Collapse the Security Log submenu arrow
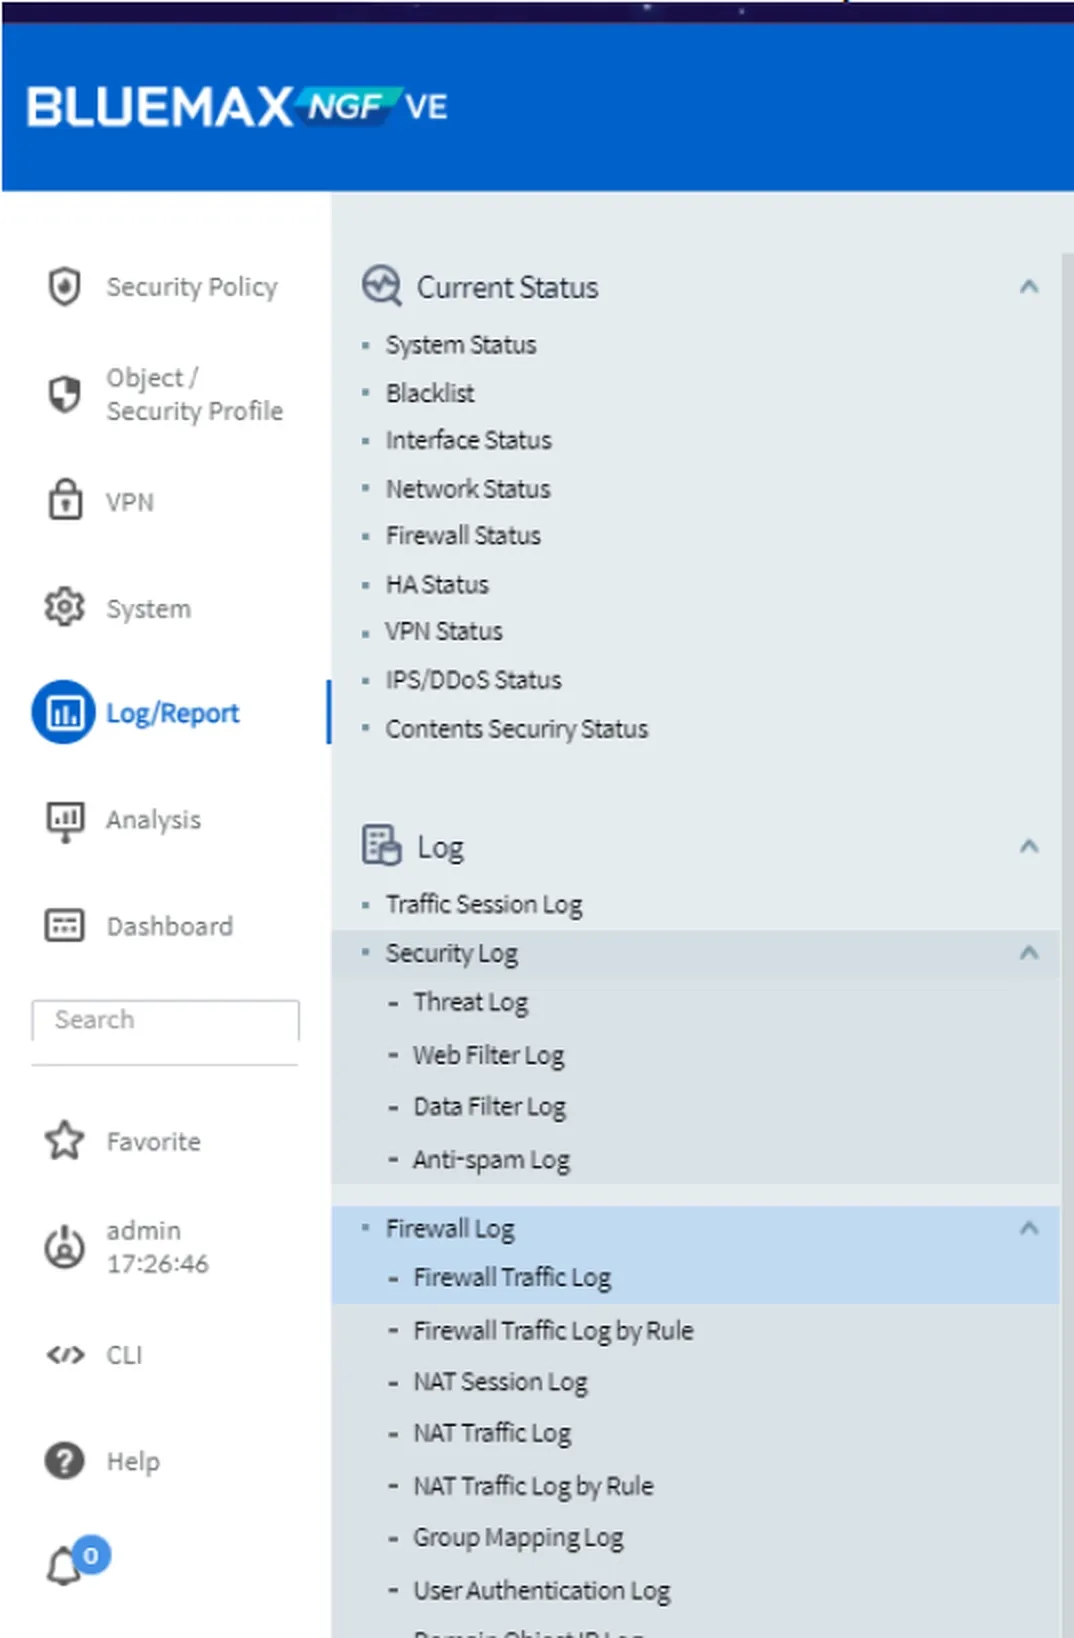1074x1638 pixels. tap(1028, 953)
